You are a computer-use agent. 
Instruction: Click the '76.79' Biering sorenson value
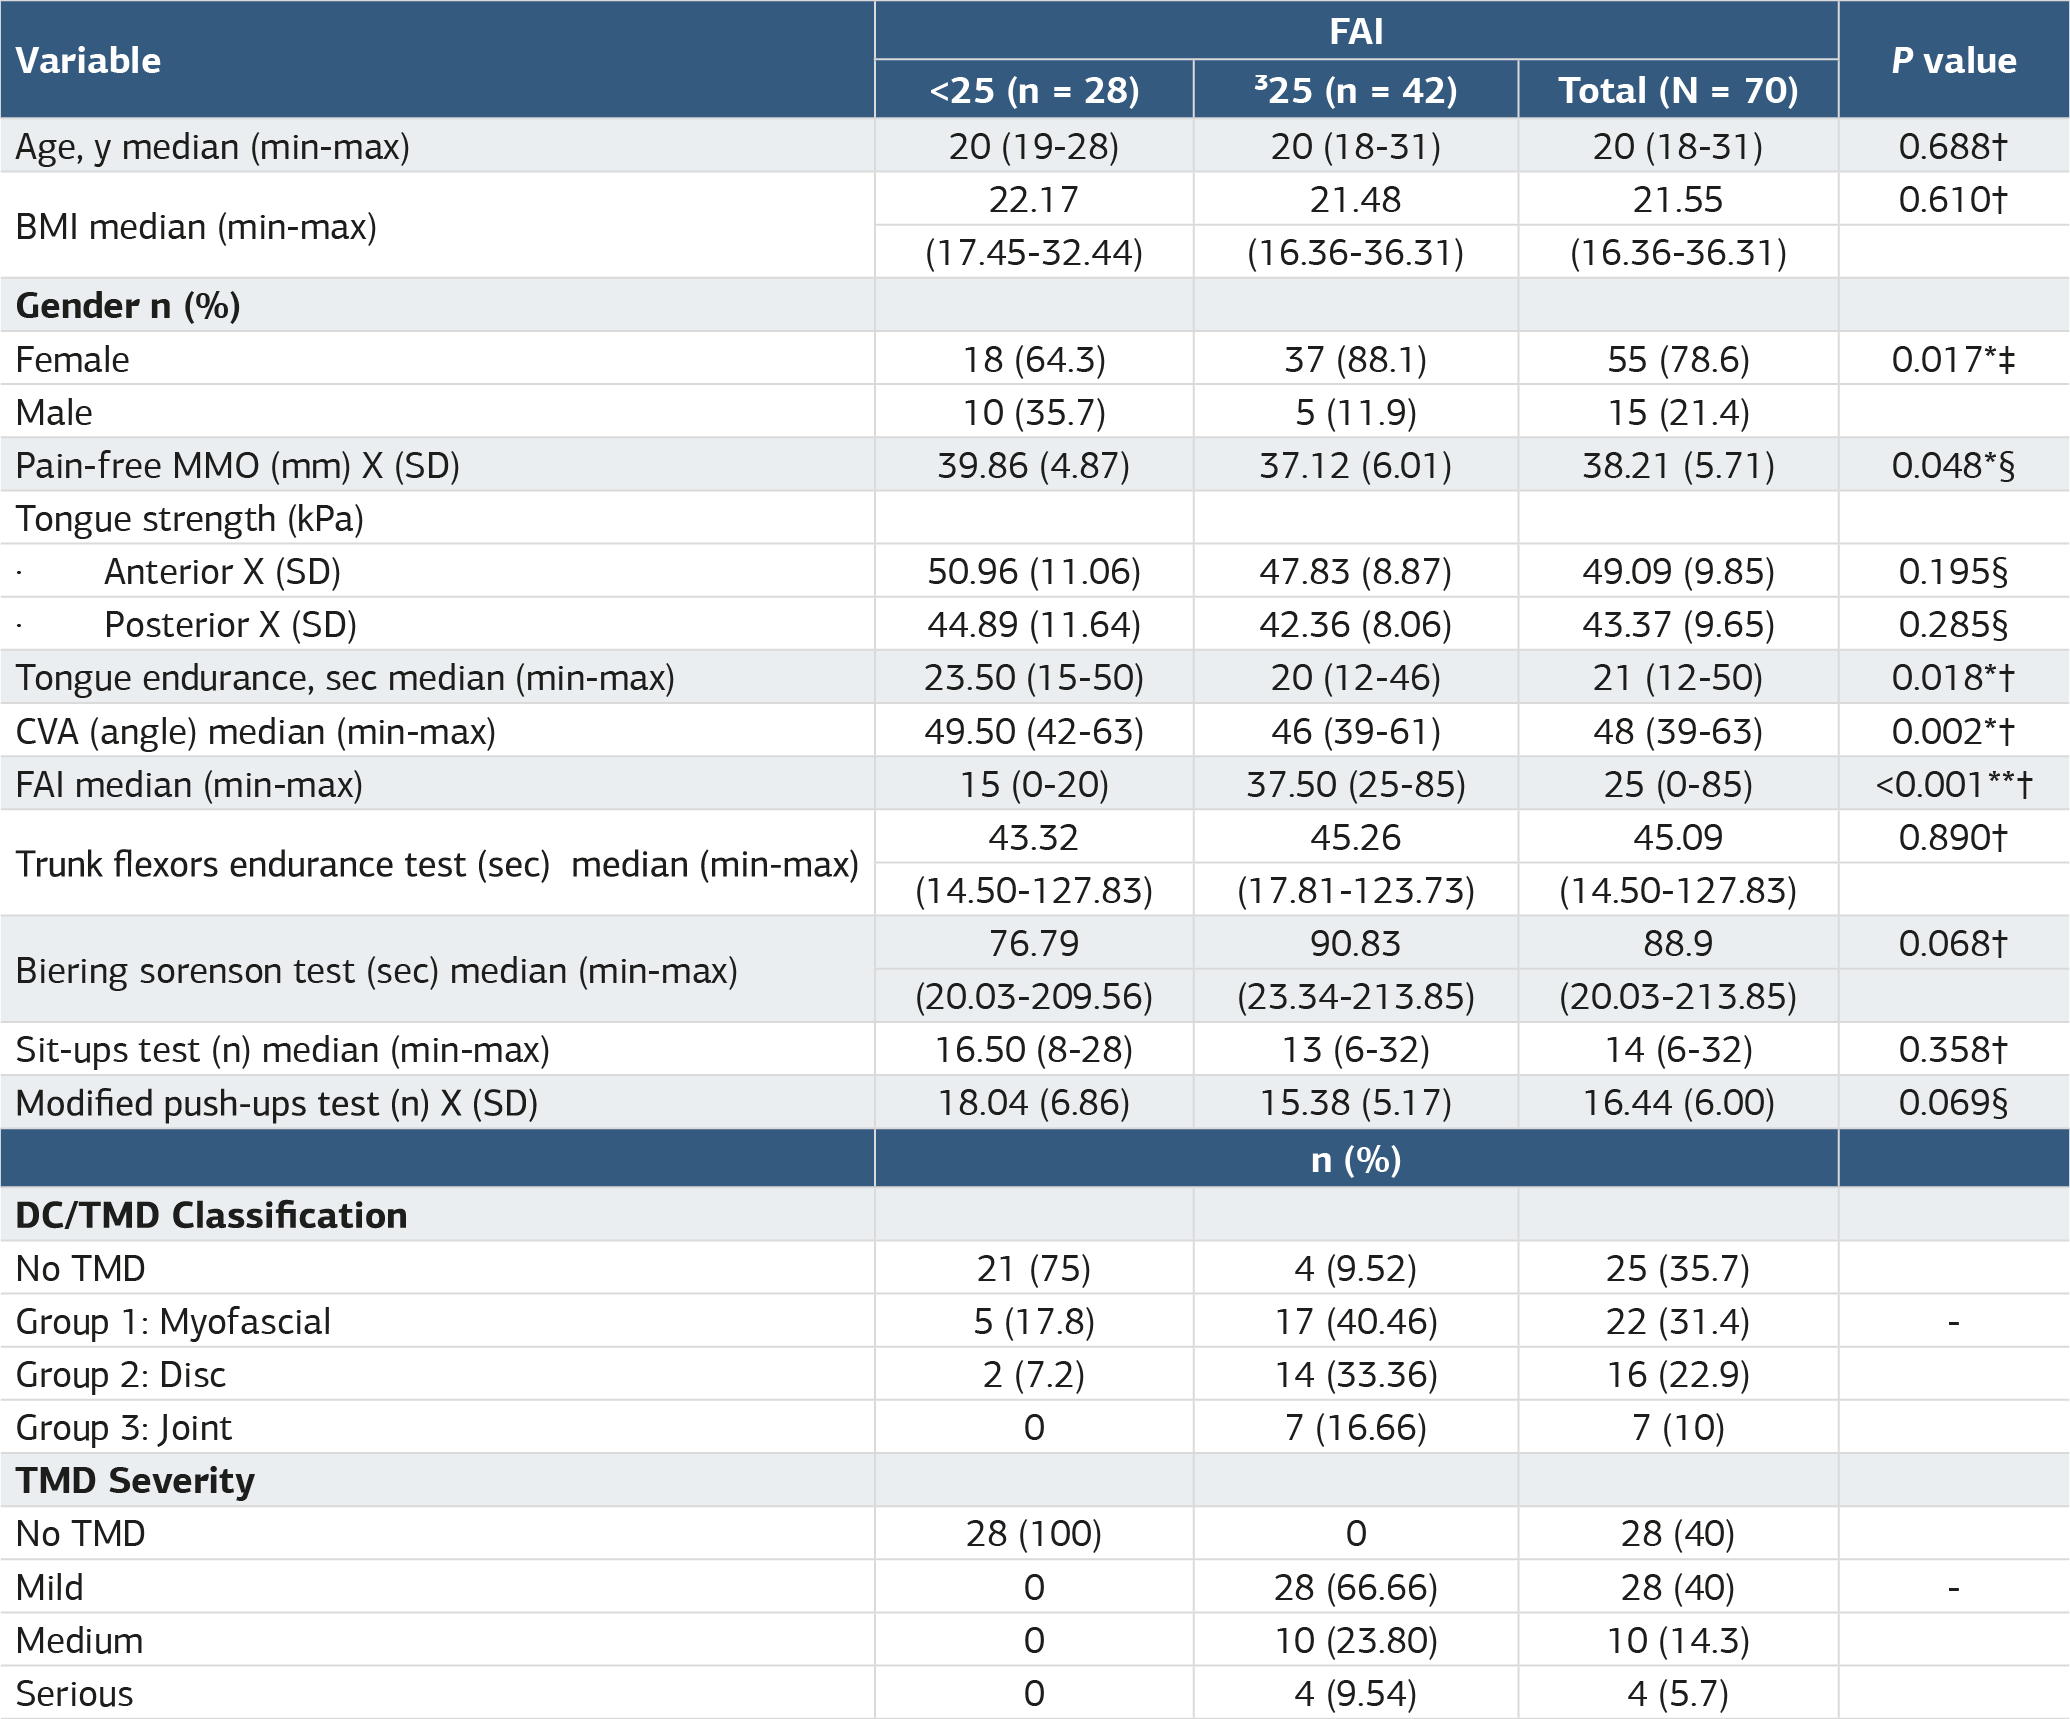click(x=1034, y=944)
